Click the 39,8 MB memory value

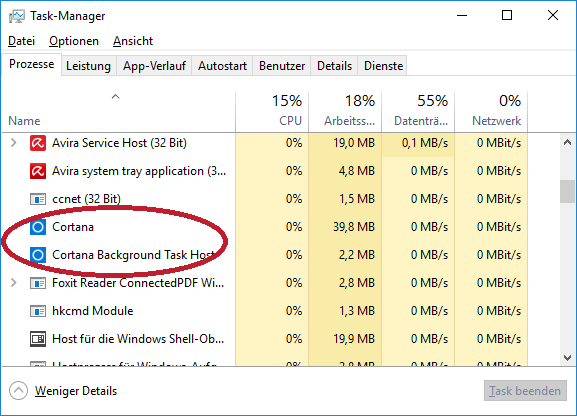[354, 227]
